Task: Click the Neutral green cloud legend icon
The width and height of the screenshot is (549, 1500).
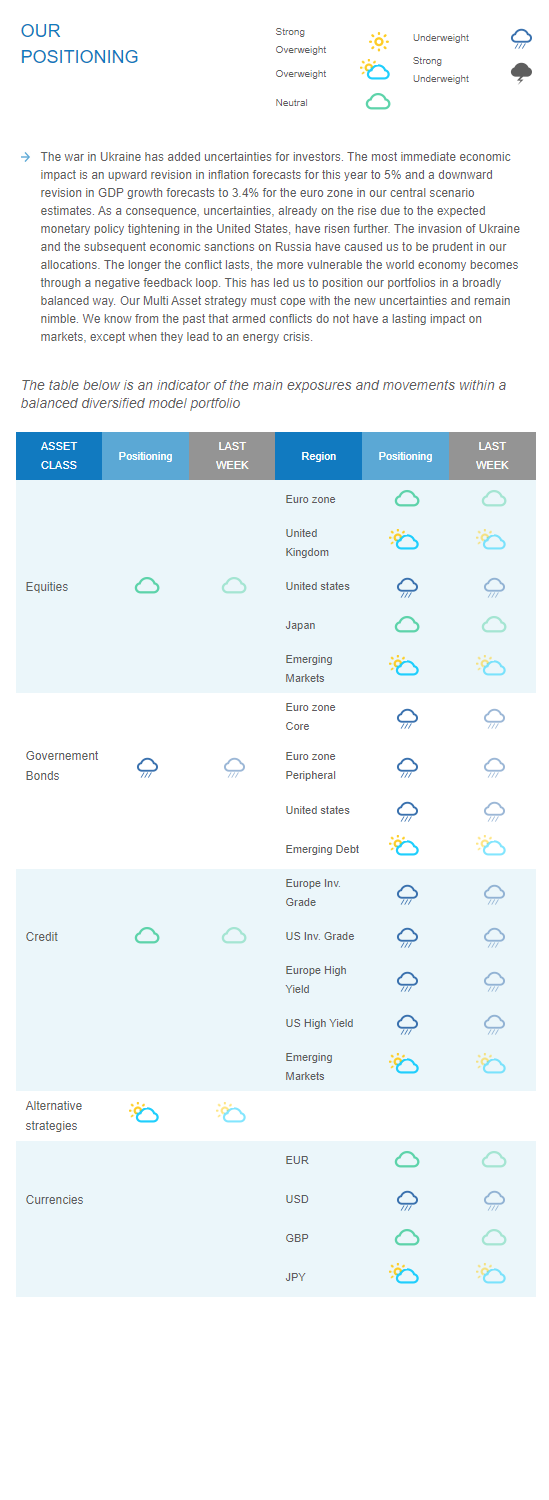Action: pyautogui.click(x=378, y=102)
